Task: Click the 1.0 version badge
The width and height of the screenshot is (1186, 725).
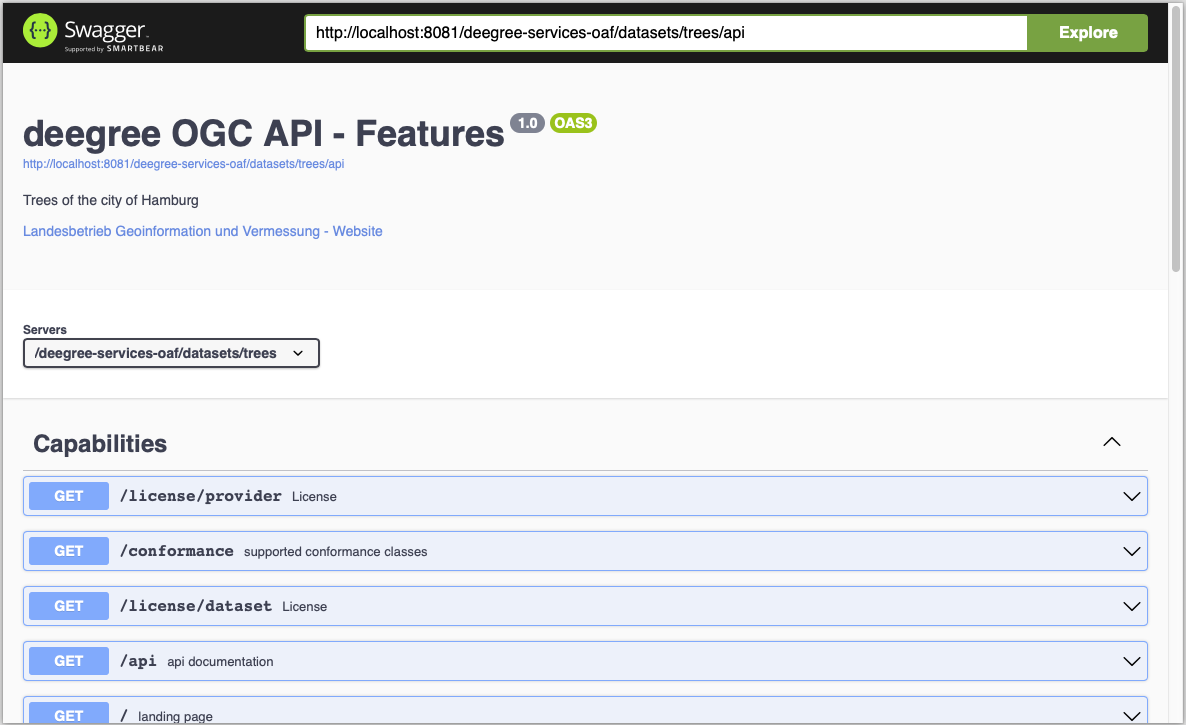Action: (x=528, y=123)
